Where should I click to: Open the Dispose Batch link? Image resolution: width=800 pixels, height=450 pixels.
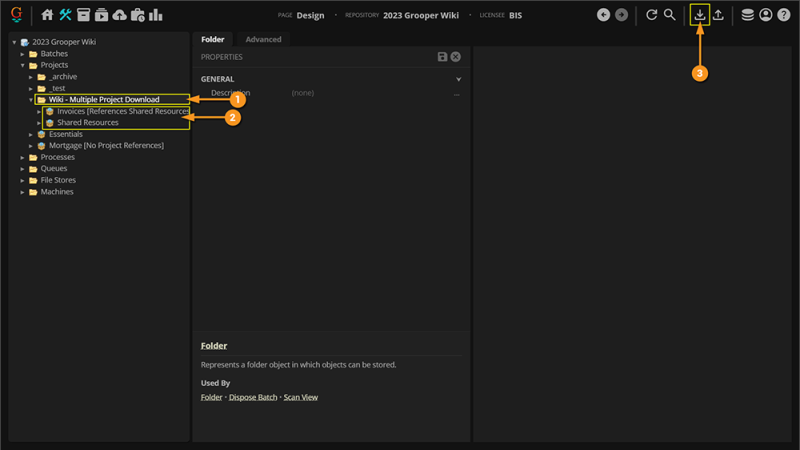pyautogui.click(x=253, y=397)
